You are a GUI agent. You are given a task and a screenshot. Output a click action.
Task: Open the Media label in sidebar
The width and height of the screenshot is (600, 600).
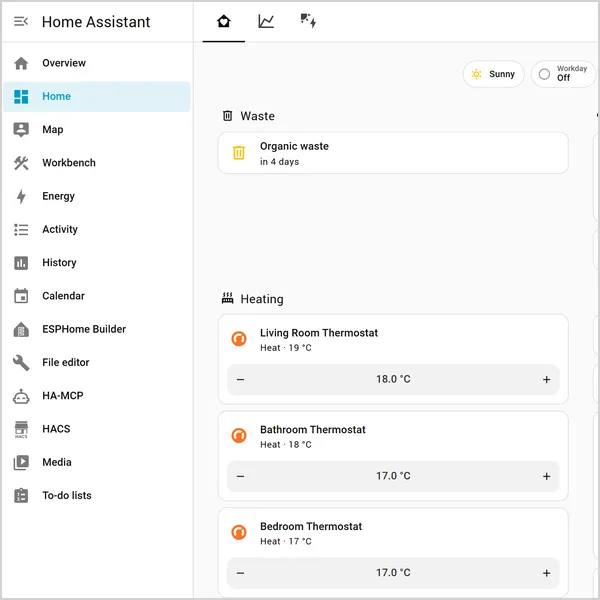[x=57, y=462]
